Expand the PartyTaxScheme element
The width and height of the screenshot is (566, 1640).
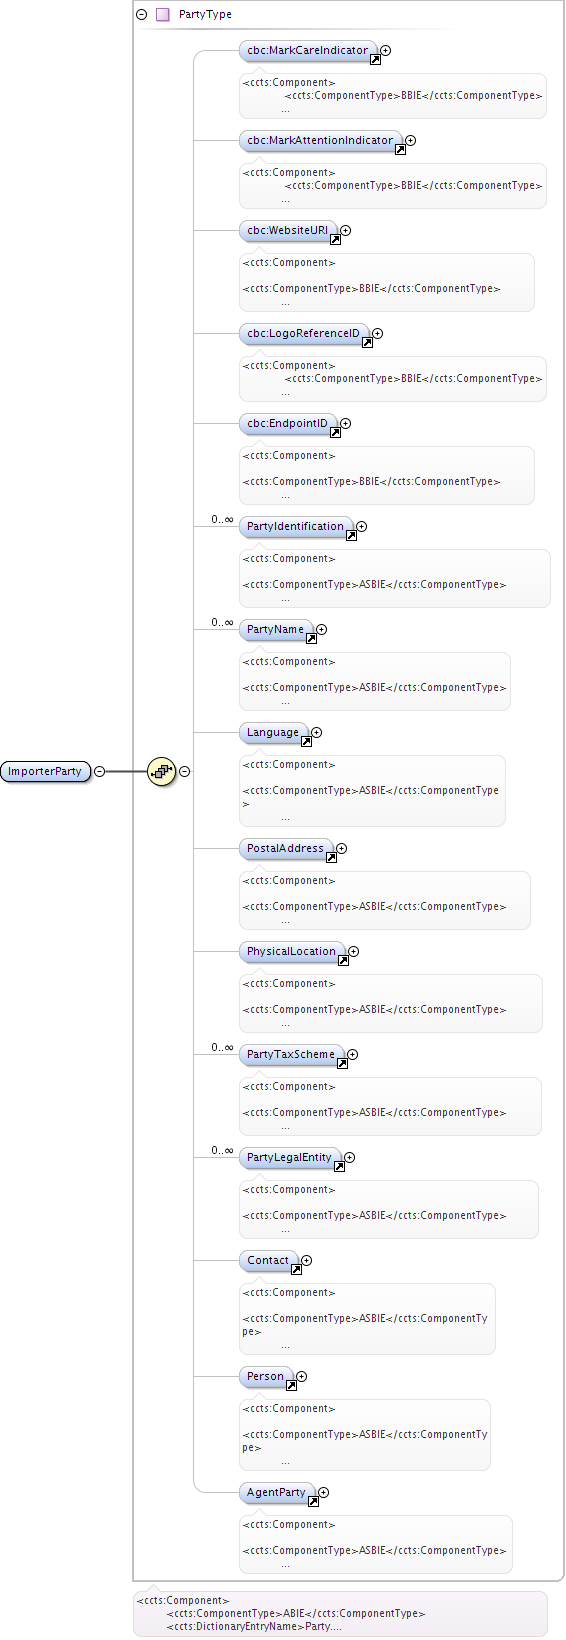point(352,1054)
